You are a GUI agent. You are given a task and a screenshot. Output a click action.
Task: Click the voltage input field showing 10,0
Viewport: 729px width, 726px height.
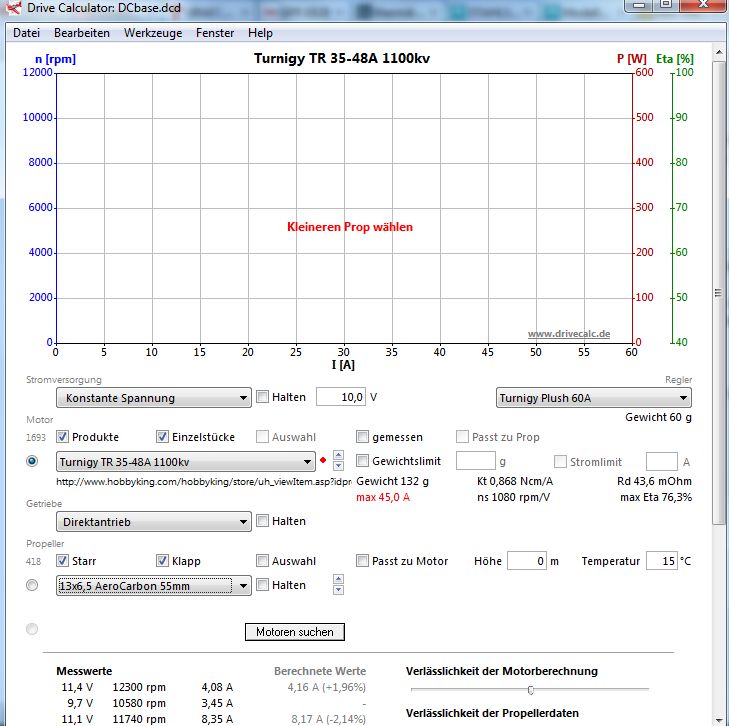click(341, 397)
